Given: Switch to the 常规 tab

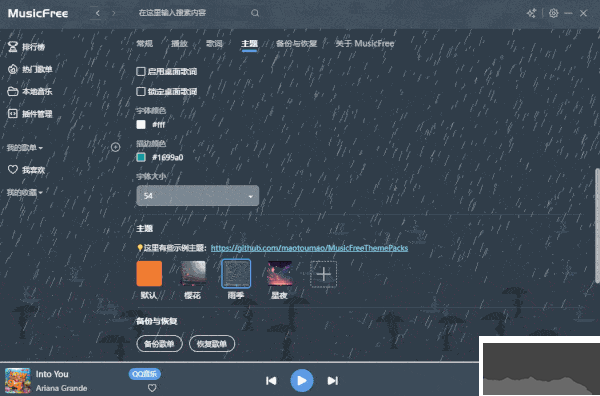Looking at the screenshot, I should tap(145, 44).
